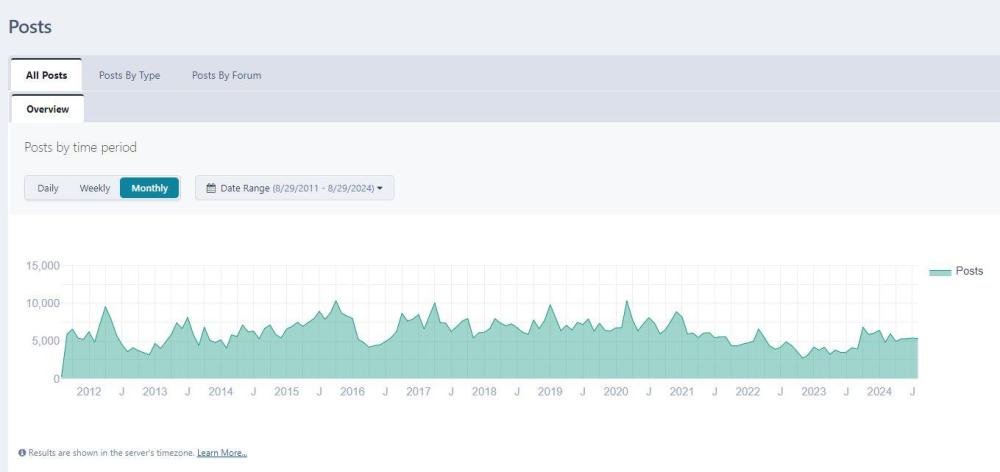Toggle the Posts series via legend label
The image size is (1000, 472).
[x=969, y=271]
